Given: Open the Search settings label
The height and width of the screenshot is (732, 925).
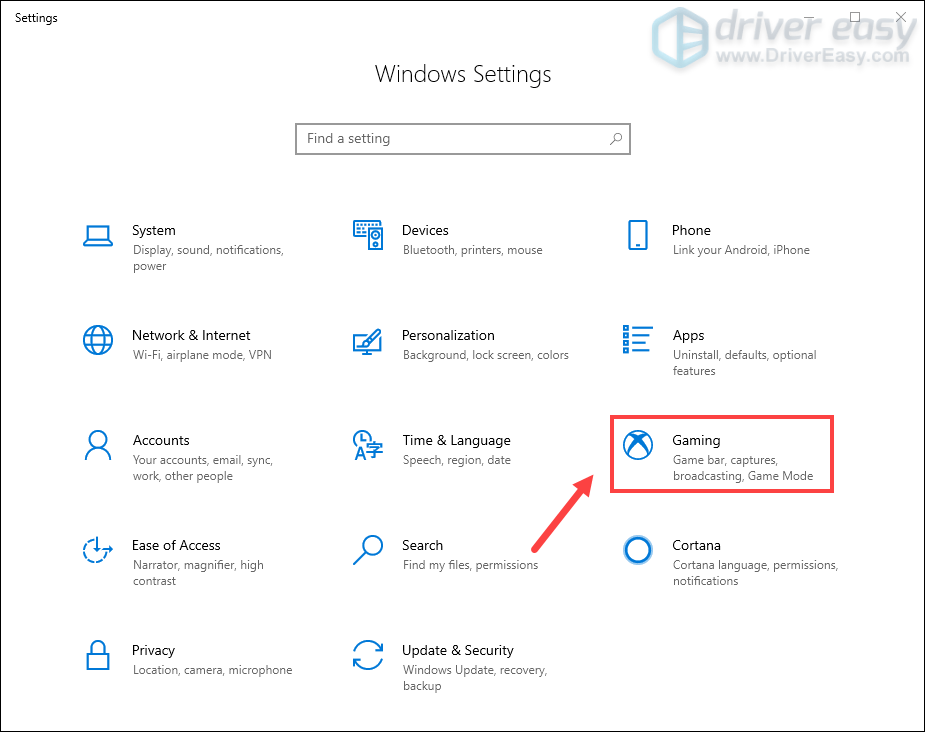Looking at the screenshot, I should [x=422, y=545].
